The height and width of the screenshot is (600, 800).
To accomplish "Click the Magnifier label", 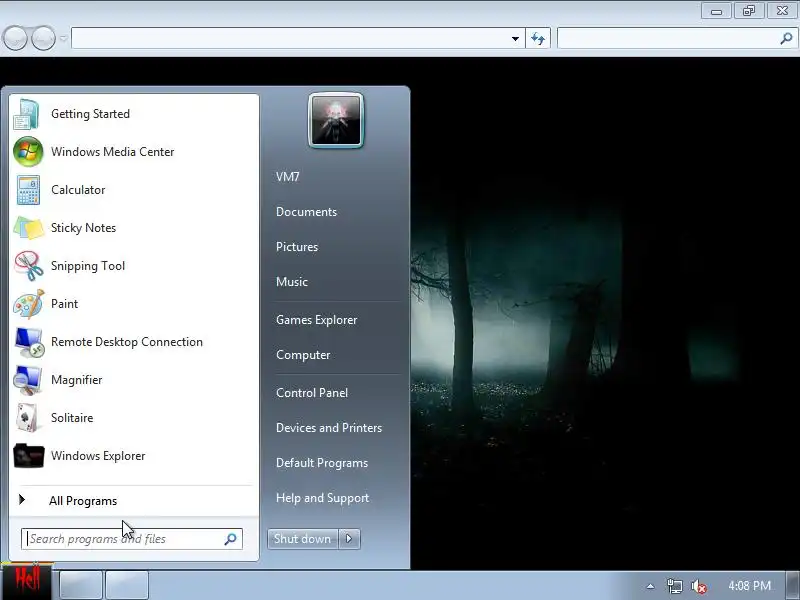I will (77, 380).
